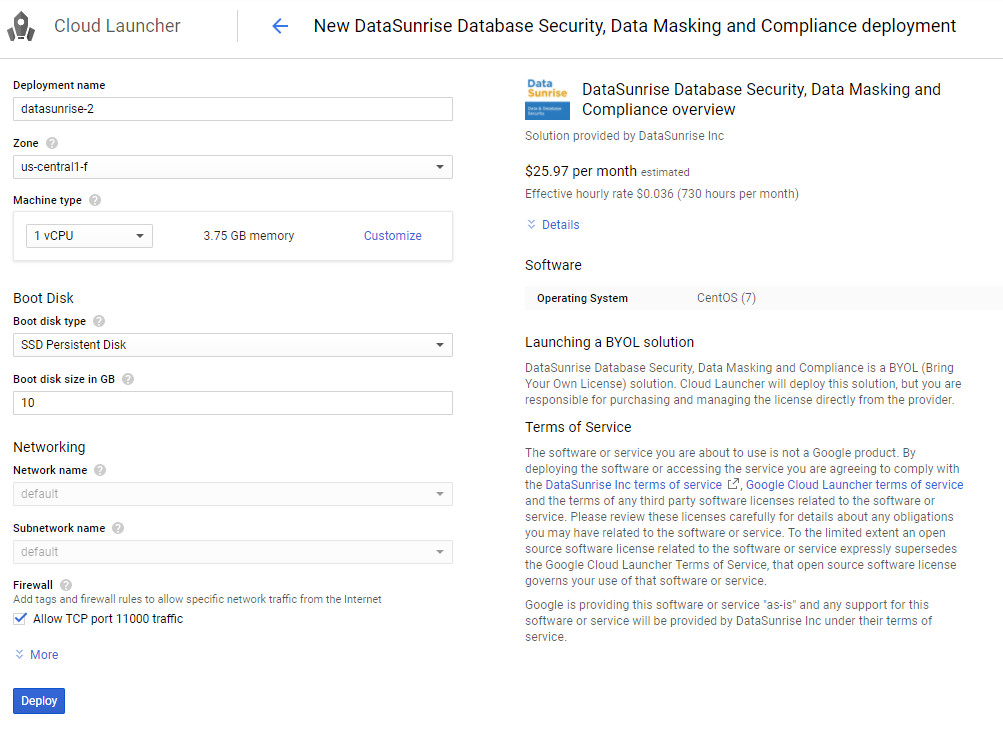Viewport: 1003px width, 749px height.
Task: Click the Cloud Launcher title text
Action: [117, 26]
